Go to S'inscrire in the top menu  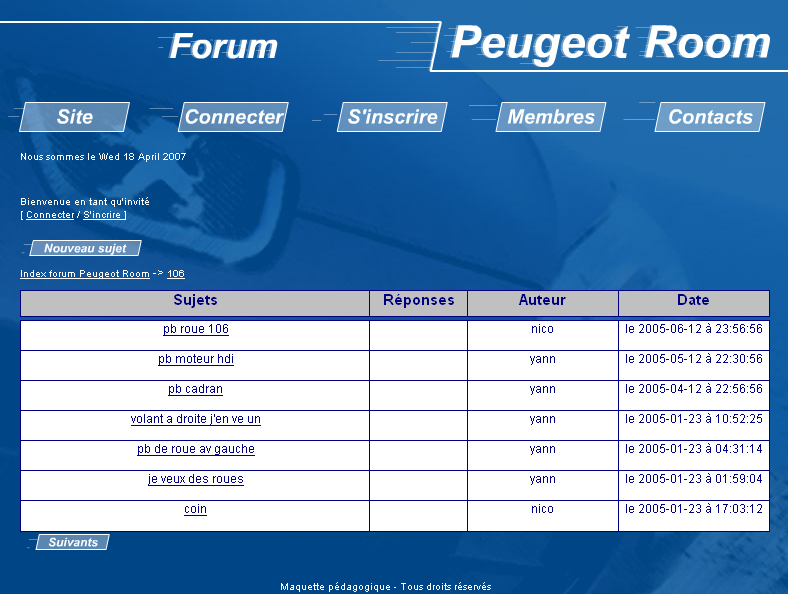pyautogui.click(x=392, y=117)
